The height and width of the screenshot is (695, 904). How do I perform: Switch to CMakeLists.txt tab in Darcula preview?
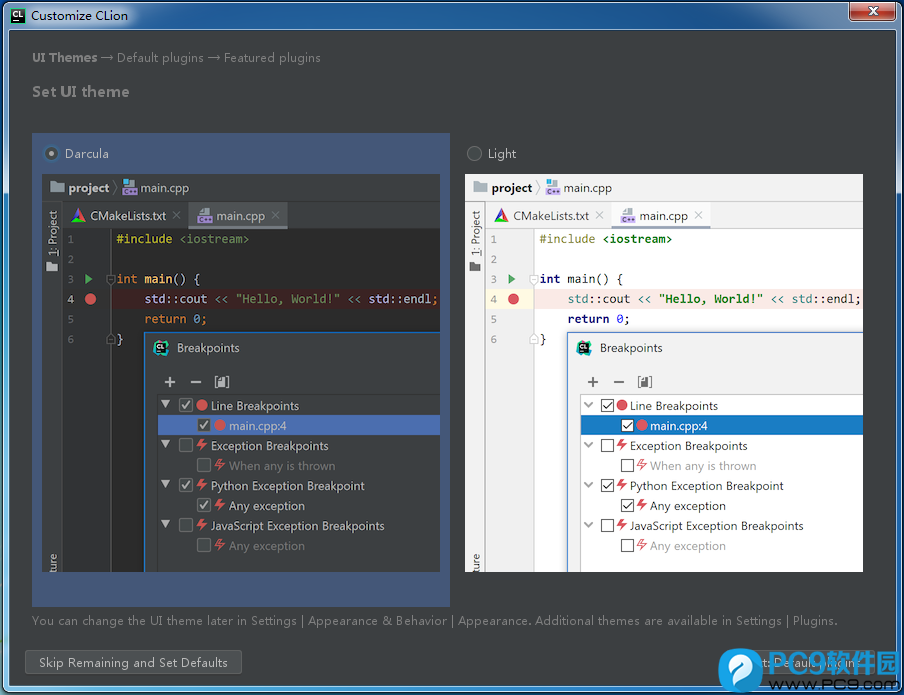(126, 216)
